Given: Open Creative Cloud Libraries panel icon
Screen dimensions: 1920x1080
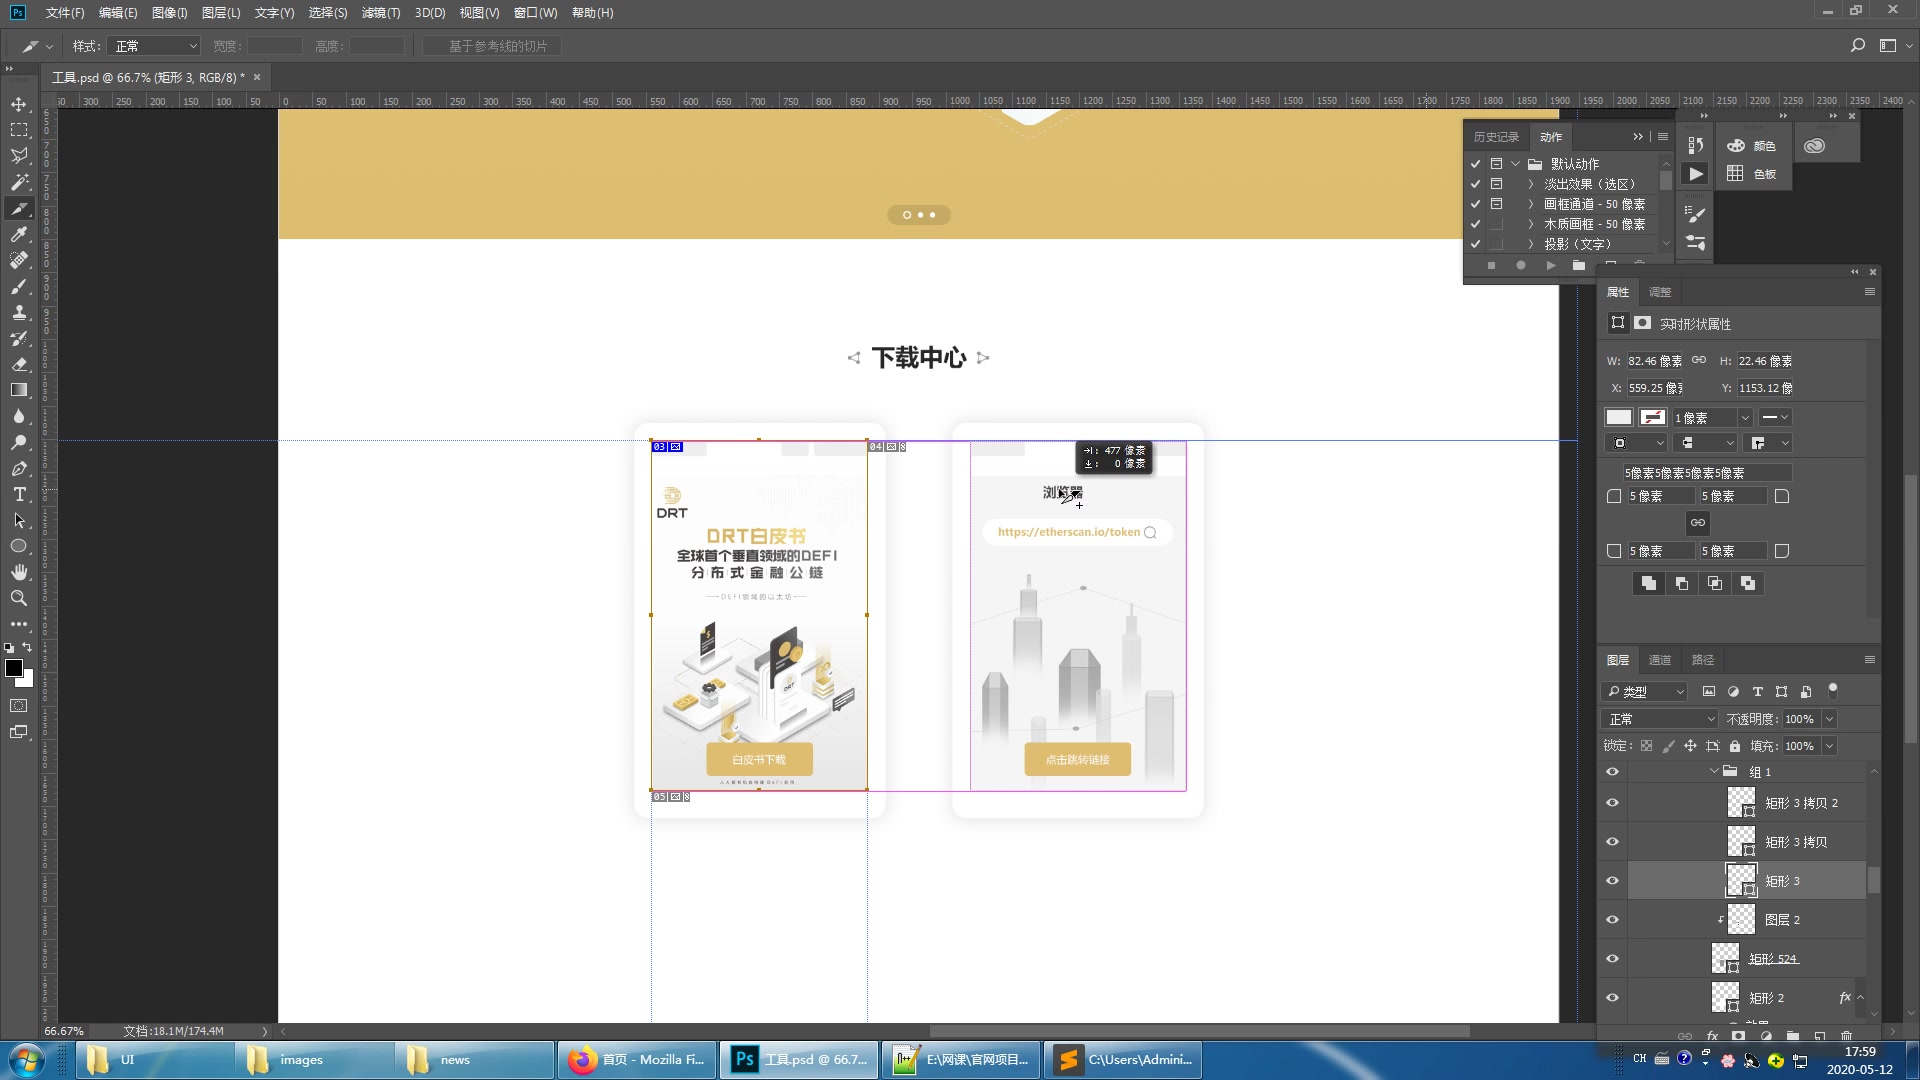Looking at the screenshot, I should tap(1815, 146).
